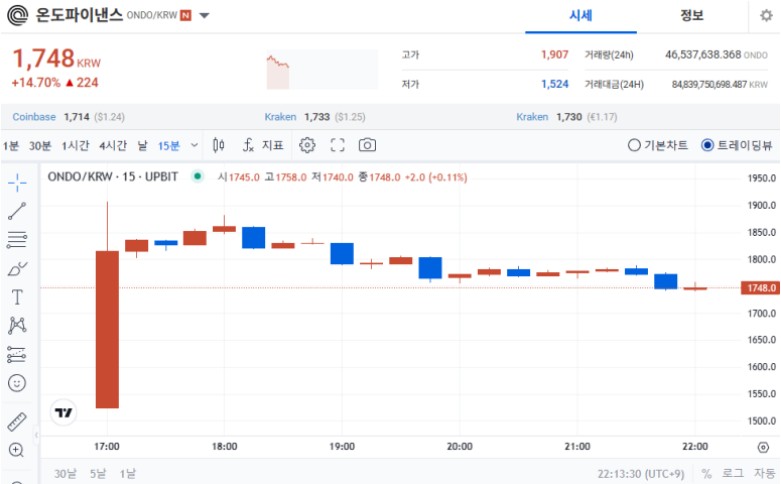
Task: Select the 트레이딩뷰 radio option
Action: [737, 145]
